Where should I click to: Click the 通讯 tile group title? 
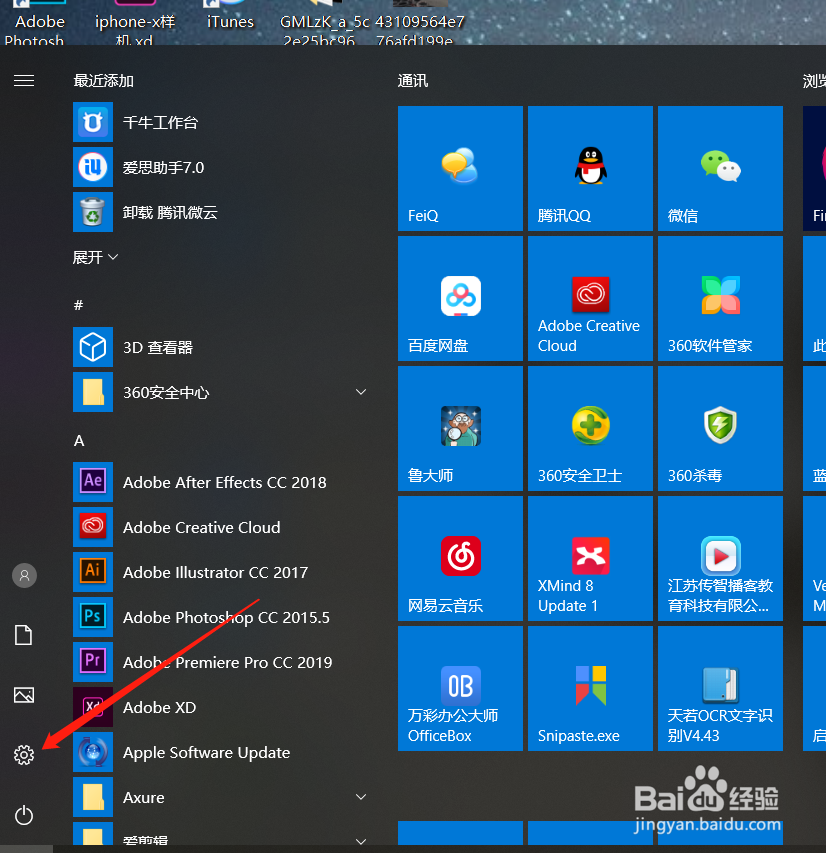412,81
